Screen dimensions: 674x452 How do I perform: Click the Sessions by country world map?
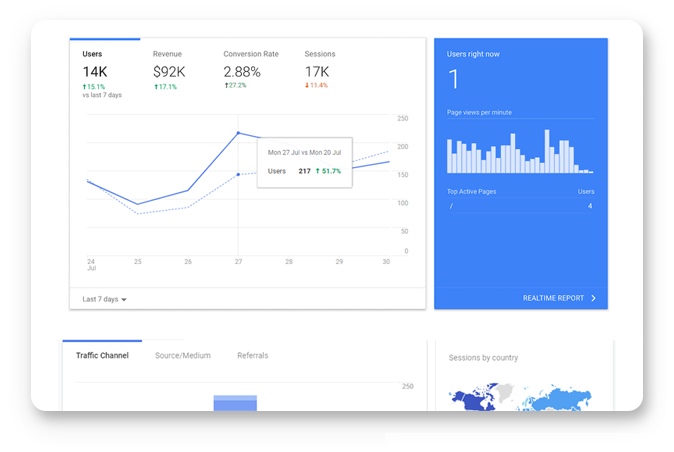[x=522, y=398]
